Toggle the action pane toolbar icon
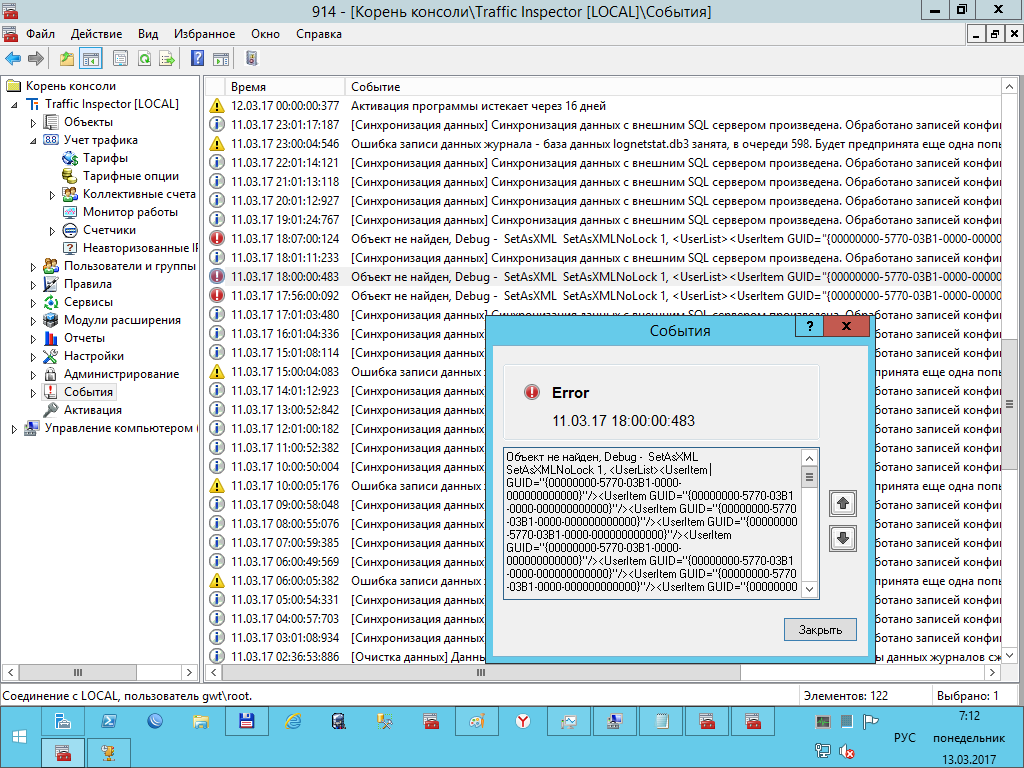The height and width of the screenshot is (768, 1024). click(x=221, y=59)
